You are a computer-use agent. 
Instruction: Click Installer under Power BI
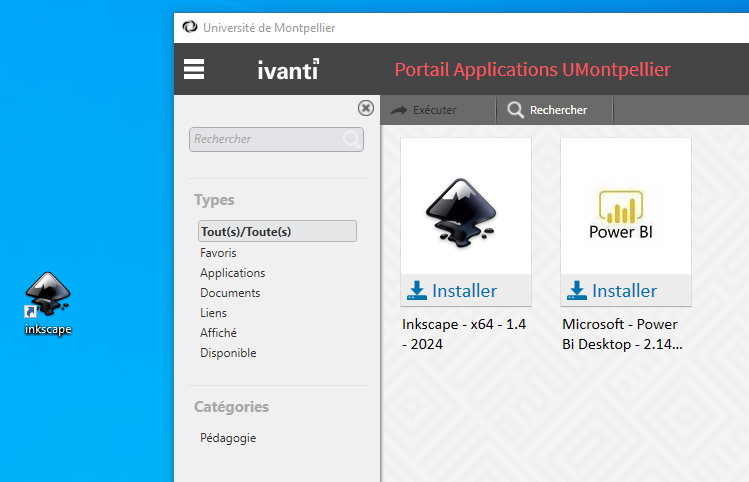[x=613, y=290]
